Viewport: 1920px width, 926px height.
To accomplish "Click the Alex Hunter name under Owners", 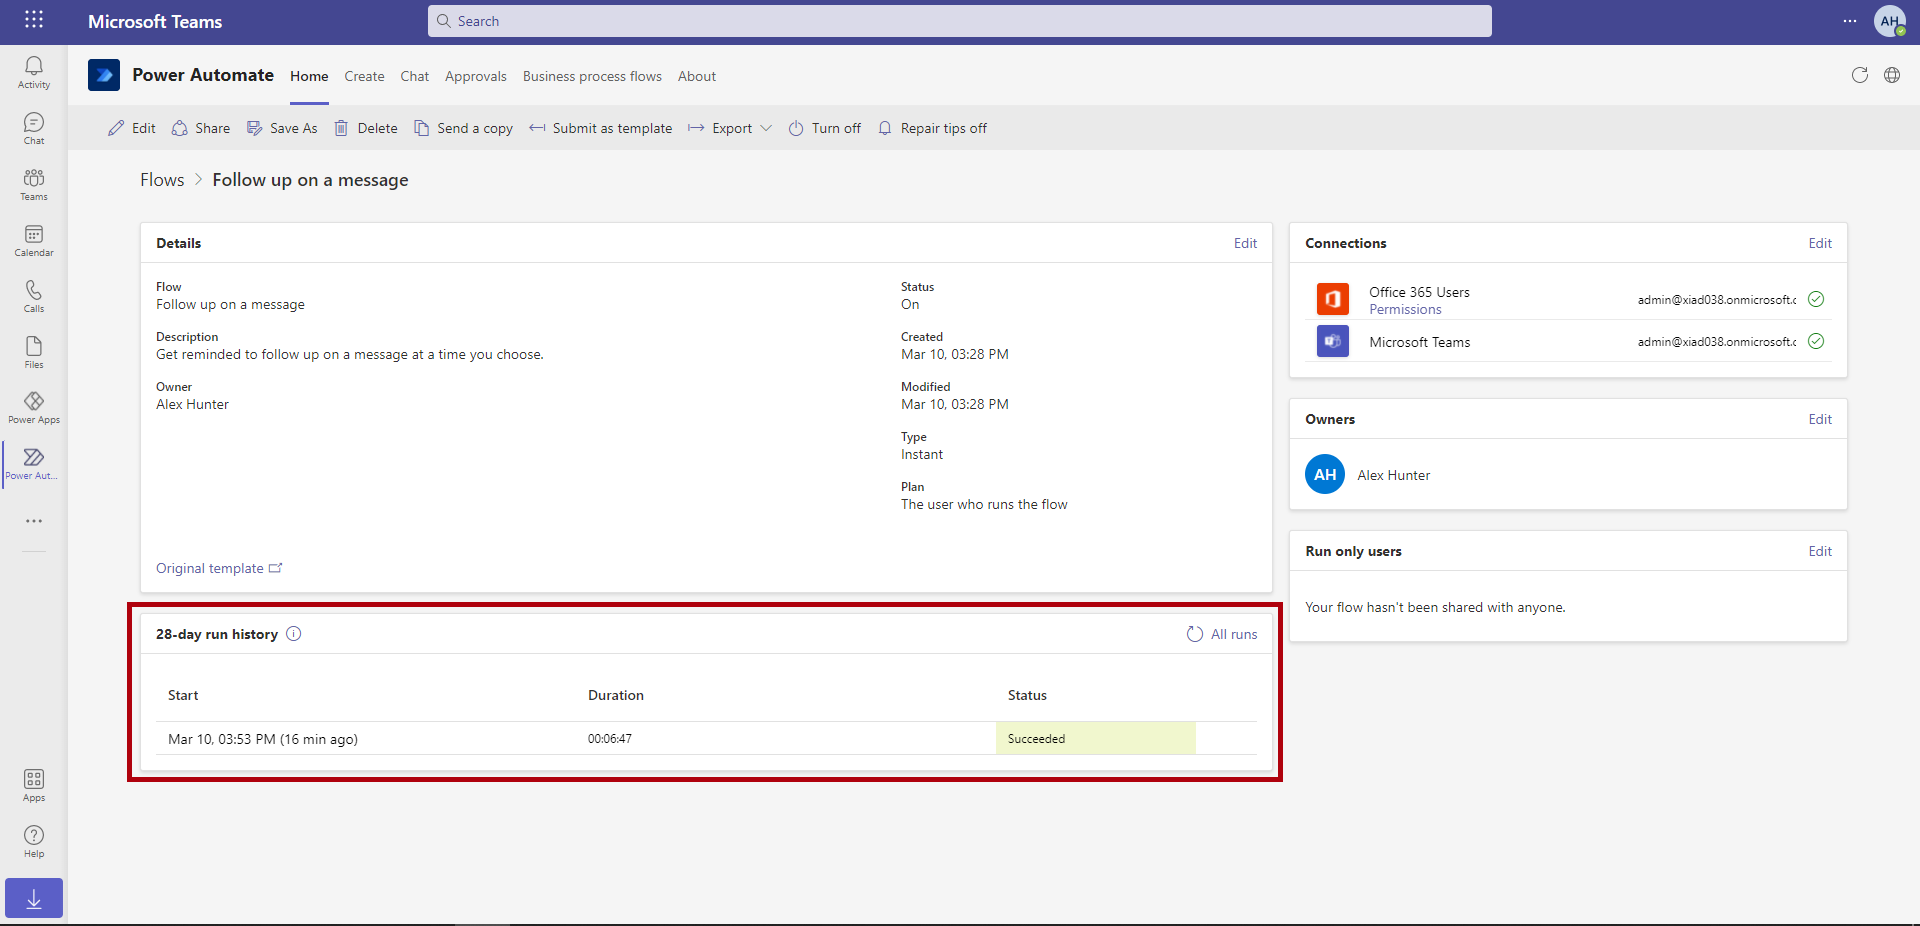I will point(1393,475).
